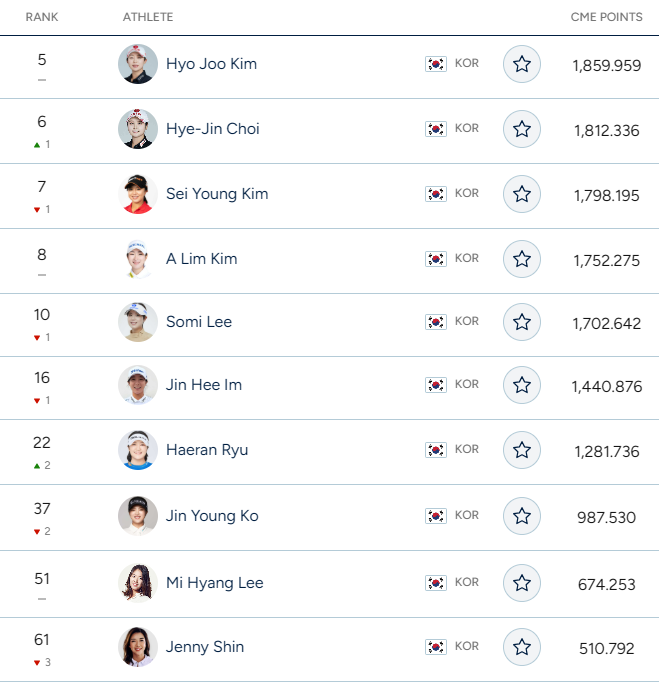Click the Korean flag beside Somi Lee

[436, 322]
